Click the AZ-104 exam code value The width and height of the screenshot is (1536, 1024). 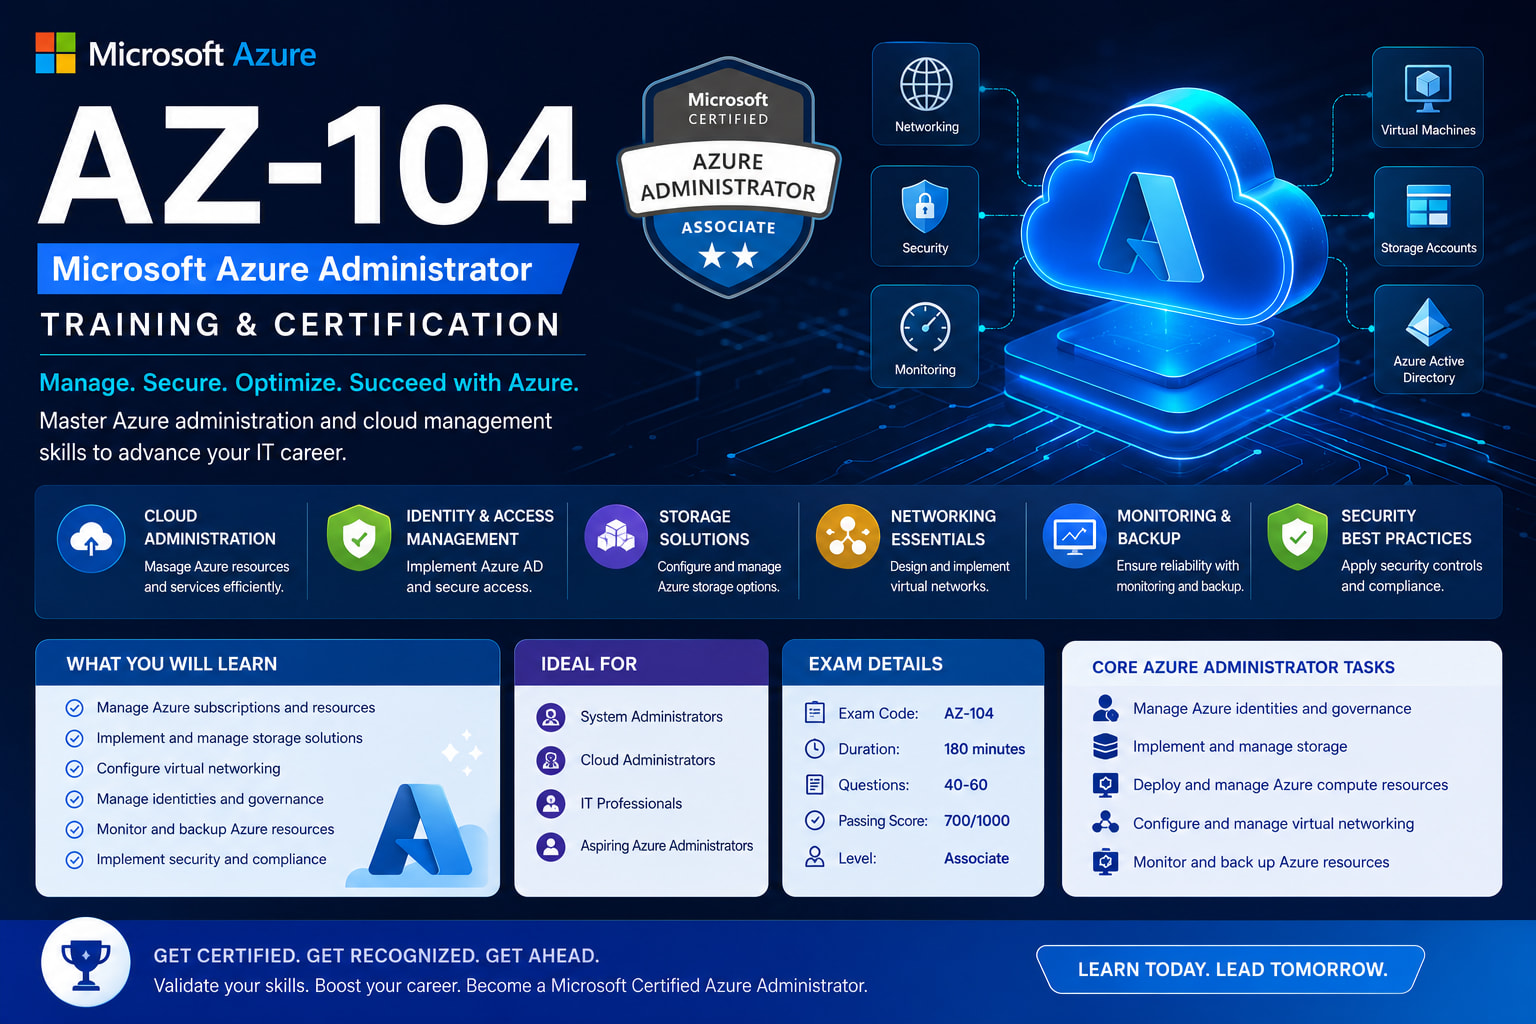[x=969, y=713]
